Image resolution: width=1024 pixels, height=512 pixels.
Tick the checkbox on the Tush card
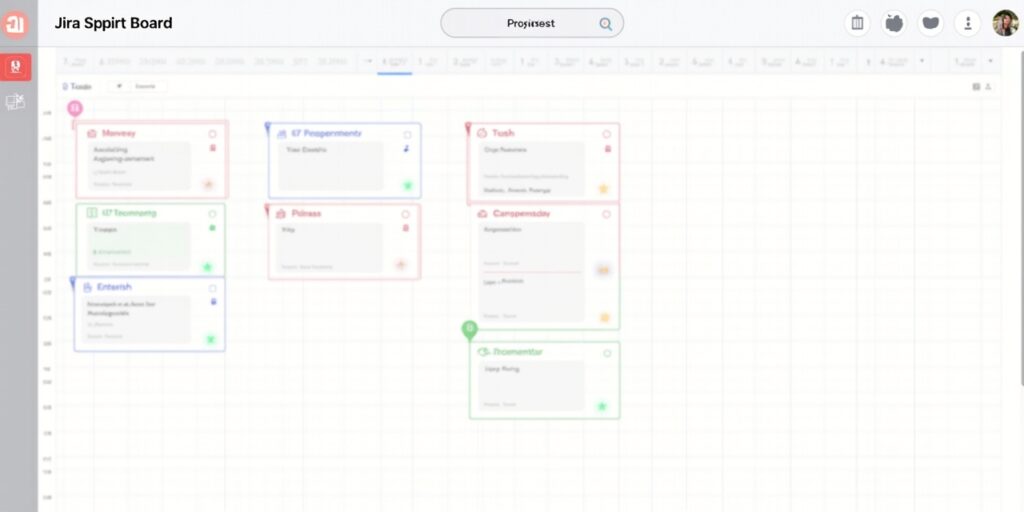(x=606, y=134)
